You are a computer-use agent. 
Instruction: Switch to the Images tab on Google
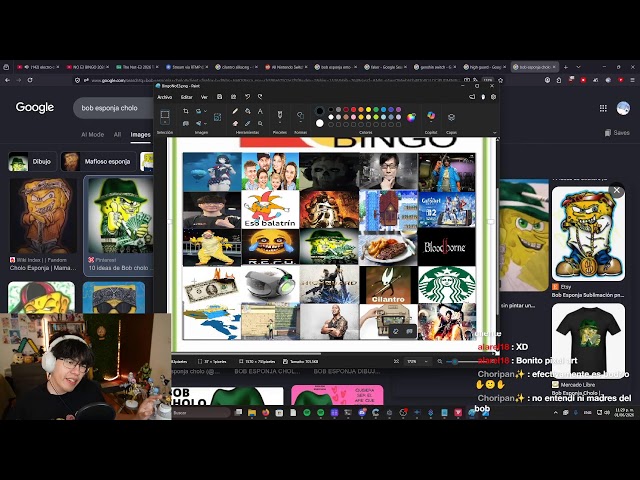pyautogui.click(x=140, y=134)
